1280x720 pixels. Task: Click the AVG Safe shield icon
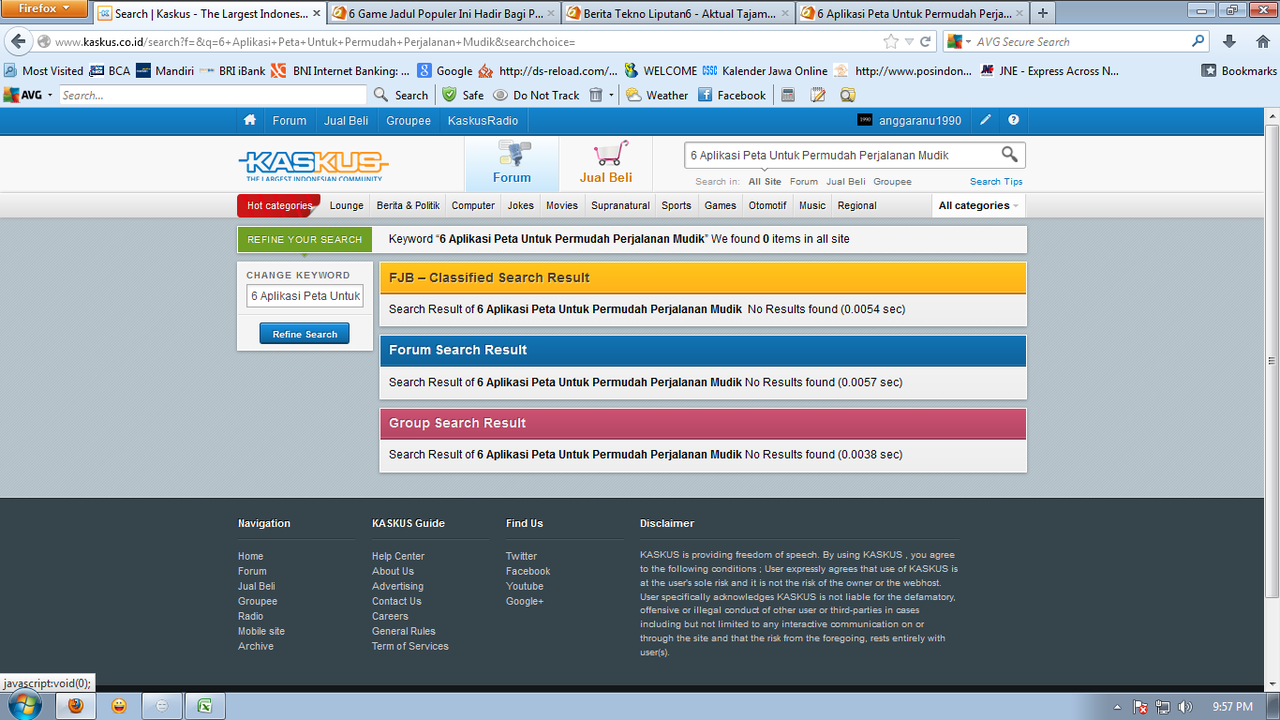450,95
